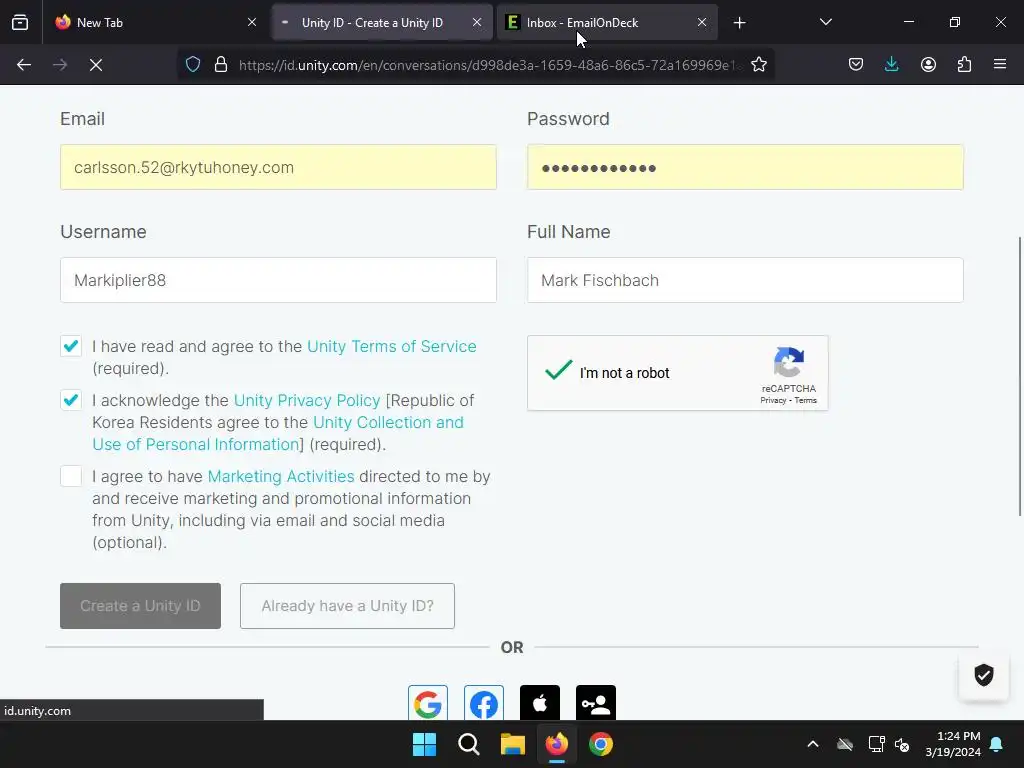
Task: Launch Google Chrome from the taskbar
Action: 601,744
